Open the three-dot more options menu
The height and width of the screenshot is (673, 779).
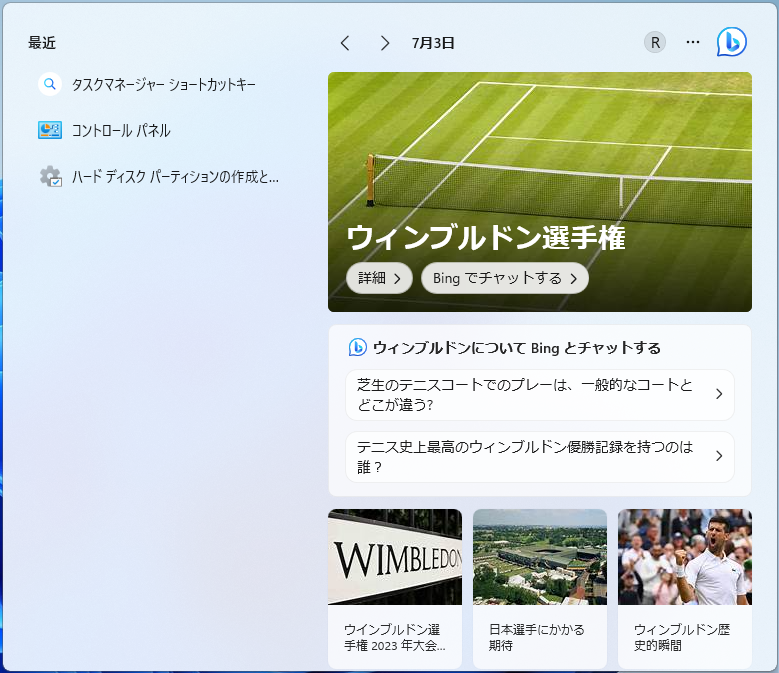(x=693, y=42)
